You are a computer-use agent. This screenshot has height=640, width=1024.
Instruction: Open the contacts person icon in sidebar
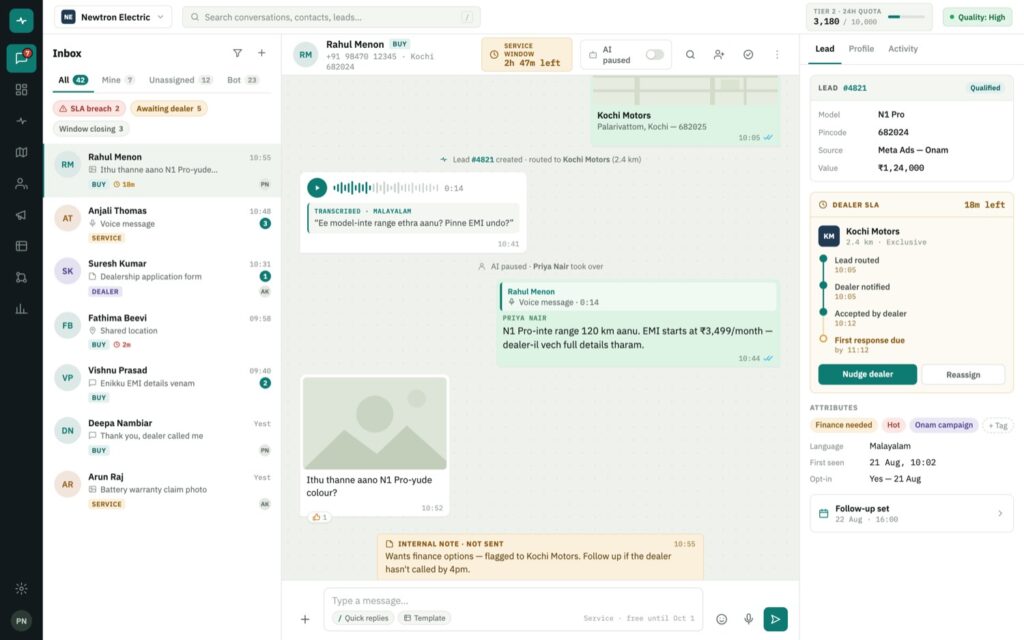[22, 184]
